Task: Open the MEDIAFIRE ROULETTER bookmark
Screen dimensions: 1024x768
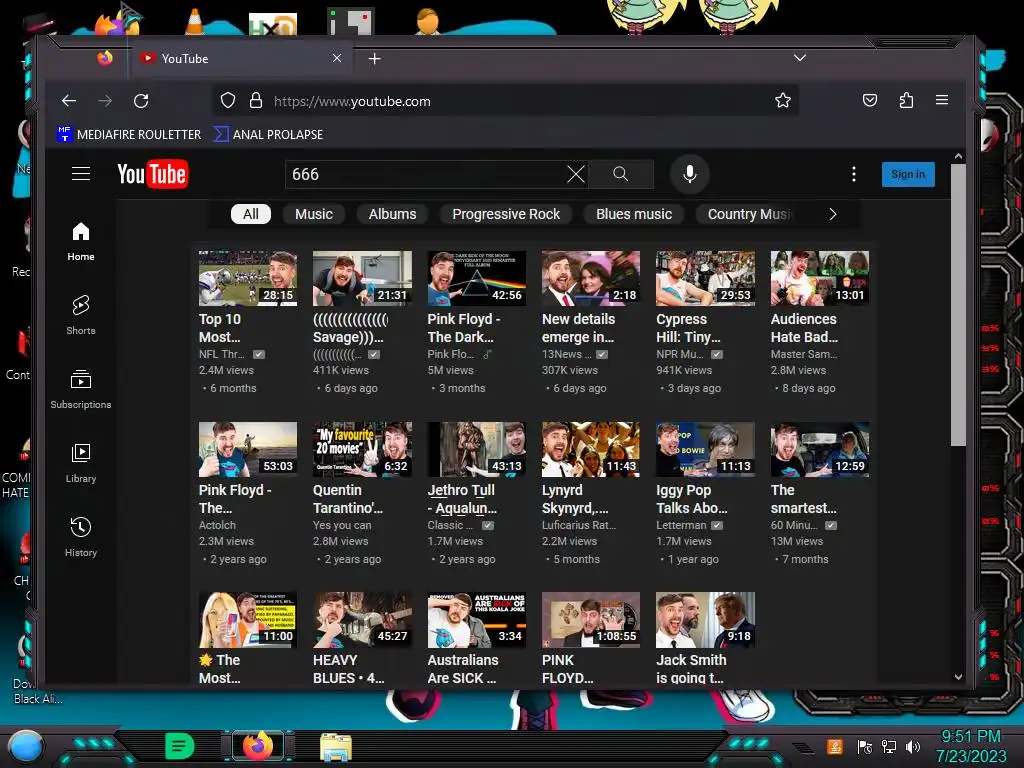Action: (129, 135)
